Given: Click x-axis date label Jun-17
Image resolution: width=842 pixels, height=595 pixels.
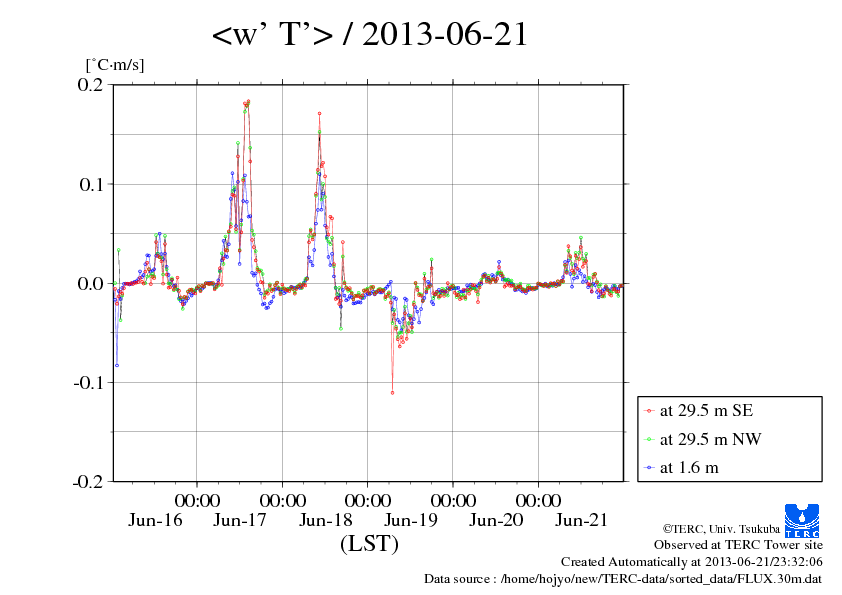Looking at the screenshot, I should [239, 520].
